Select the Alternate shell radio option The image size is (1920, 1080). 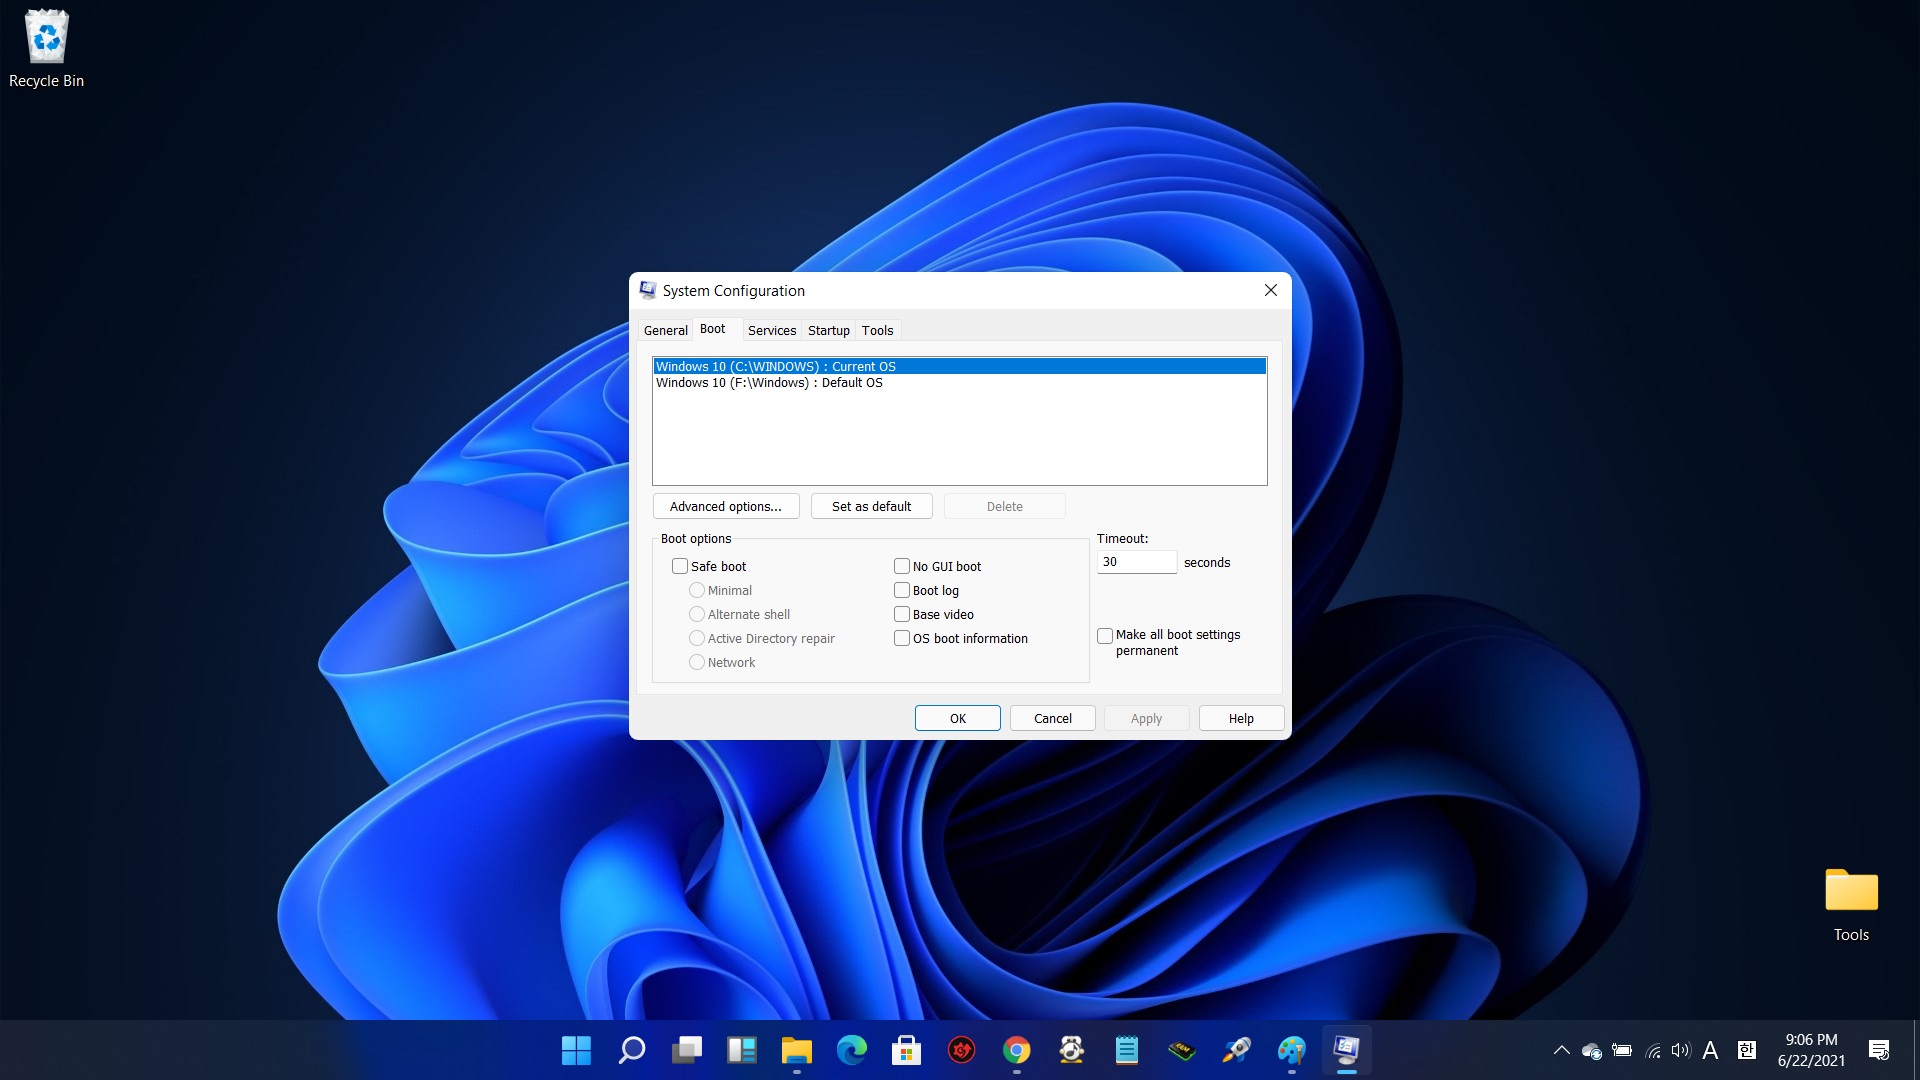click(x=697, y=614)
